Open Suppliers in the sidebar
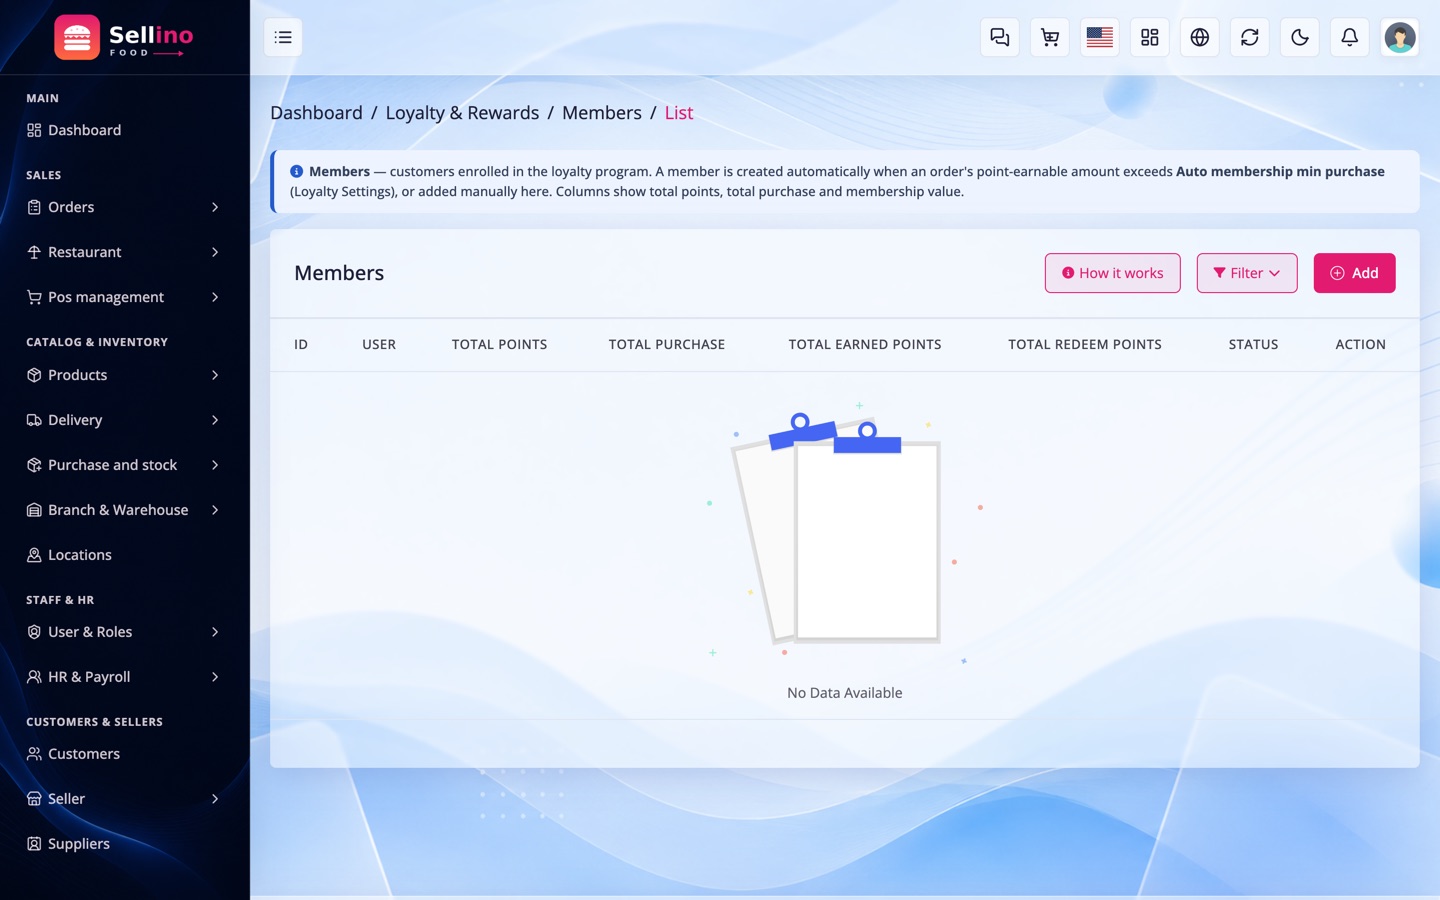The width and height of the screenshot is (1440, 900). click(124, 844)
